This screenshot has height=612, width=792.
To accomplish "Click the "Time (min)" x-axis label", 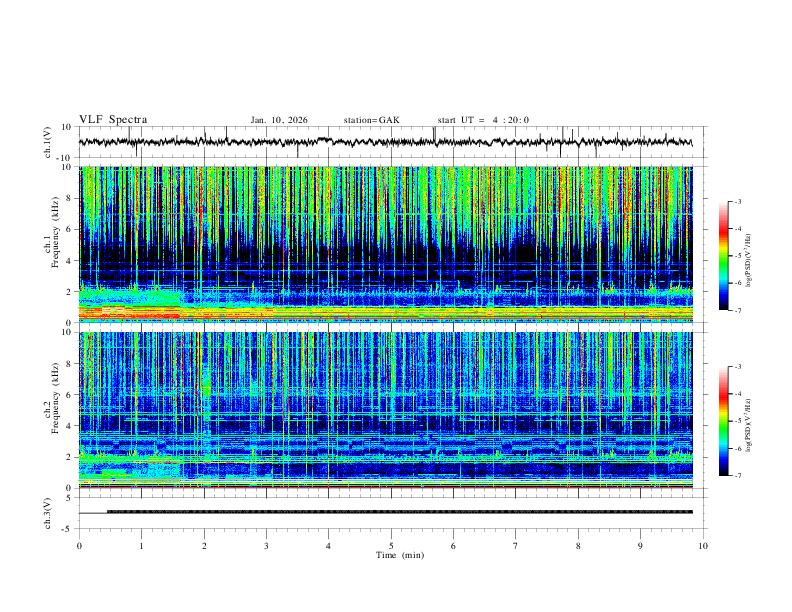I will [400, 555].
